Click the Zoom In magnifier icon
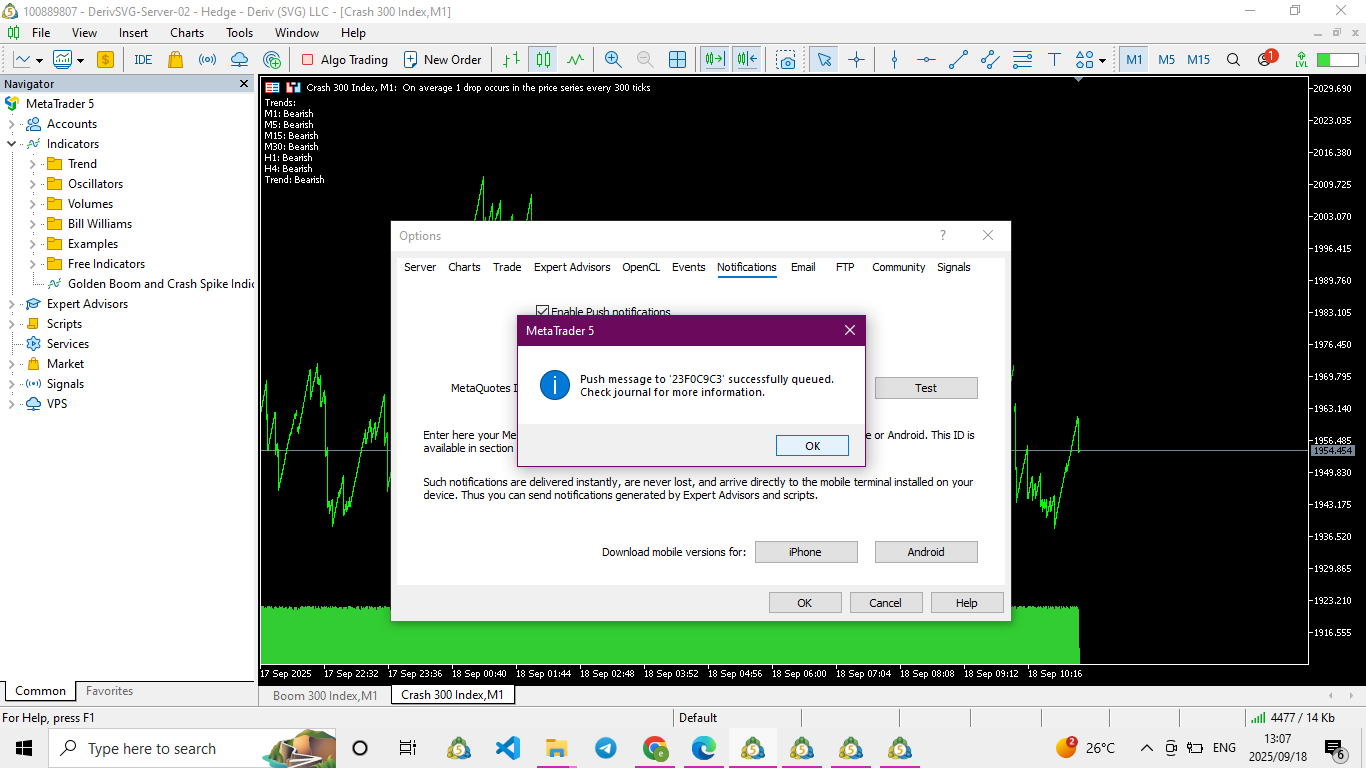Screen dimensions: 1366x768 (x=613, y=60)
